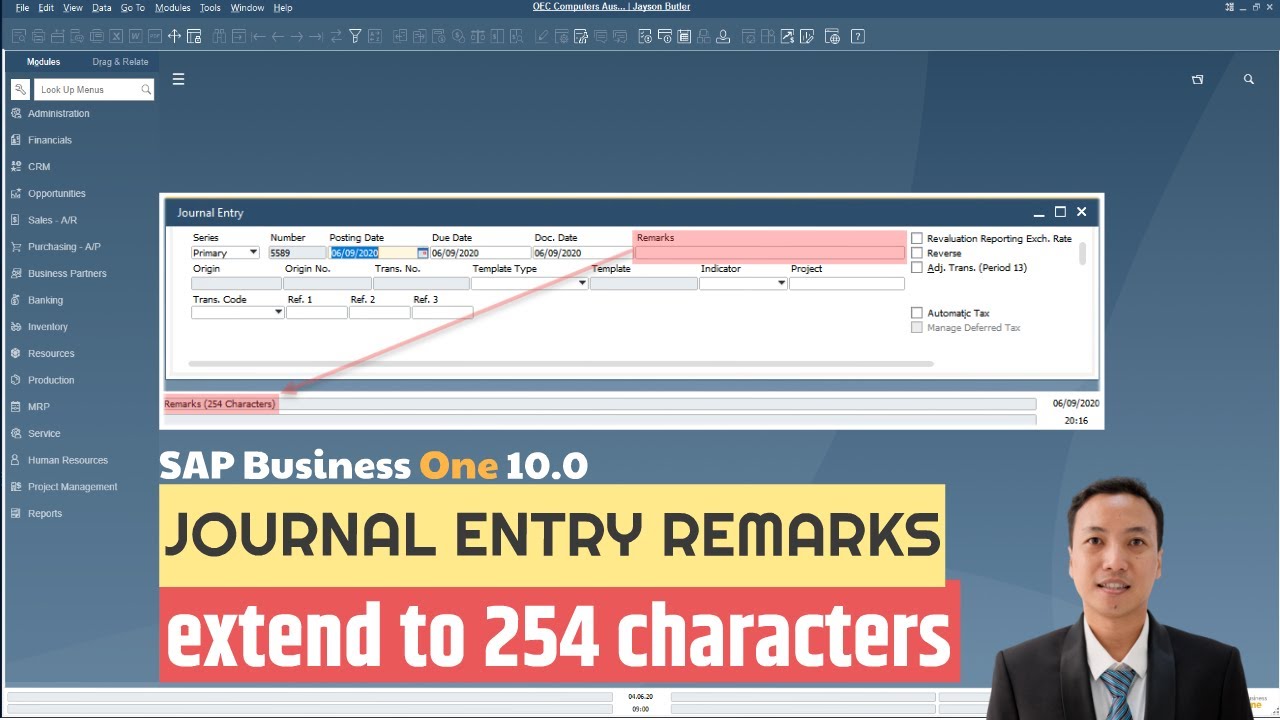Click the Journal Entry vertical scrollbar
Image resolution: width=1280 pixels, height=720 pixels.
(x=1082, y=253)
